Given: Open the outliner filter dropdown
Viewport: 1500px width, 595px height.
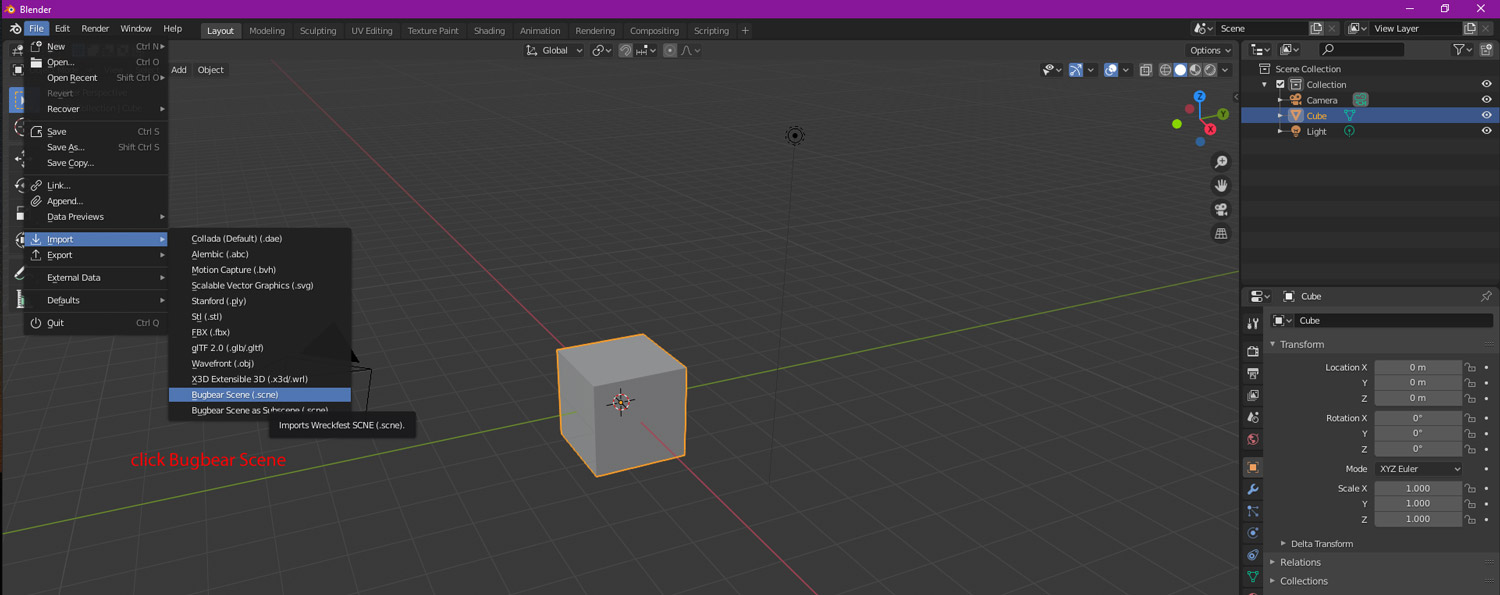Looking at the screenshot, I should point(1462,49).
